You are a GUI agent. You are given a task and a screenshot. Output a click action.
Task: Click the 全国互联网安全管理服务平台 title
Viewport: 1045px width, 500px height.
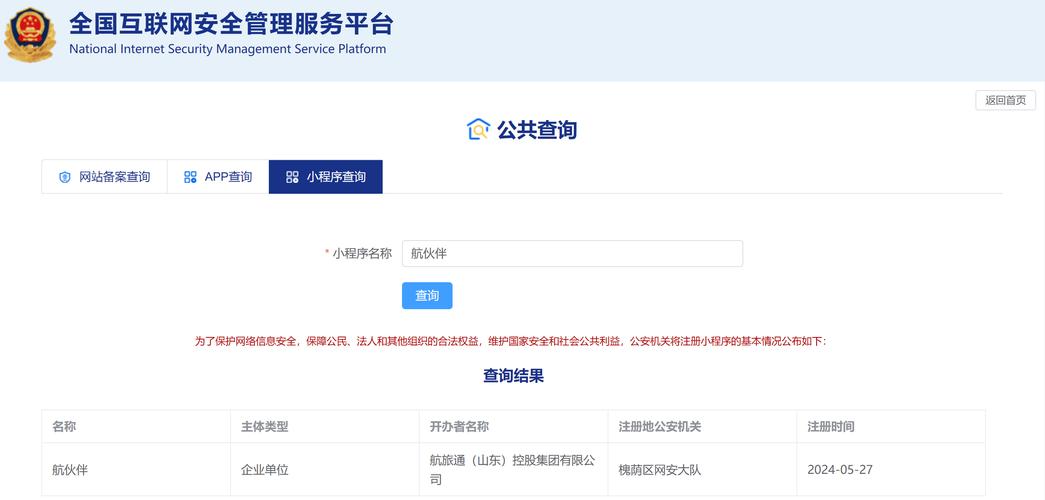231,25
